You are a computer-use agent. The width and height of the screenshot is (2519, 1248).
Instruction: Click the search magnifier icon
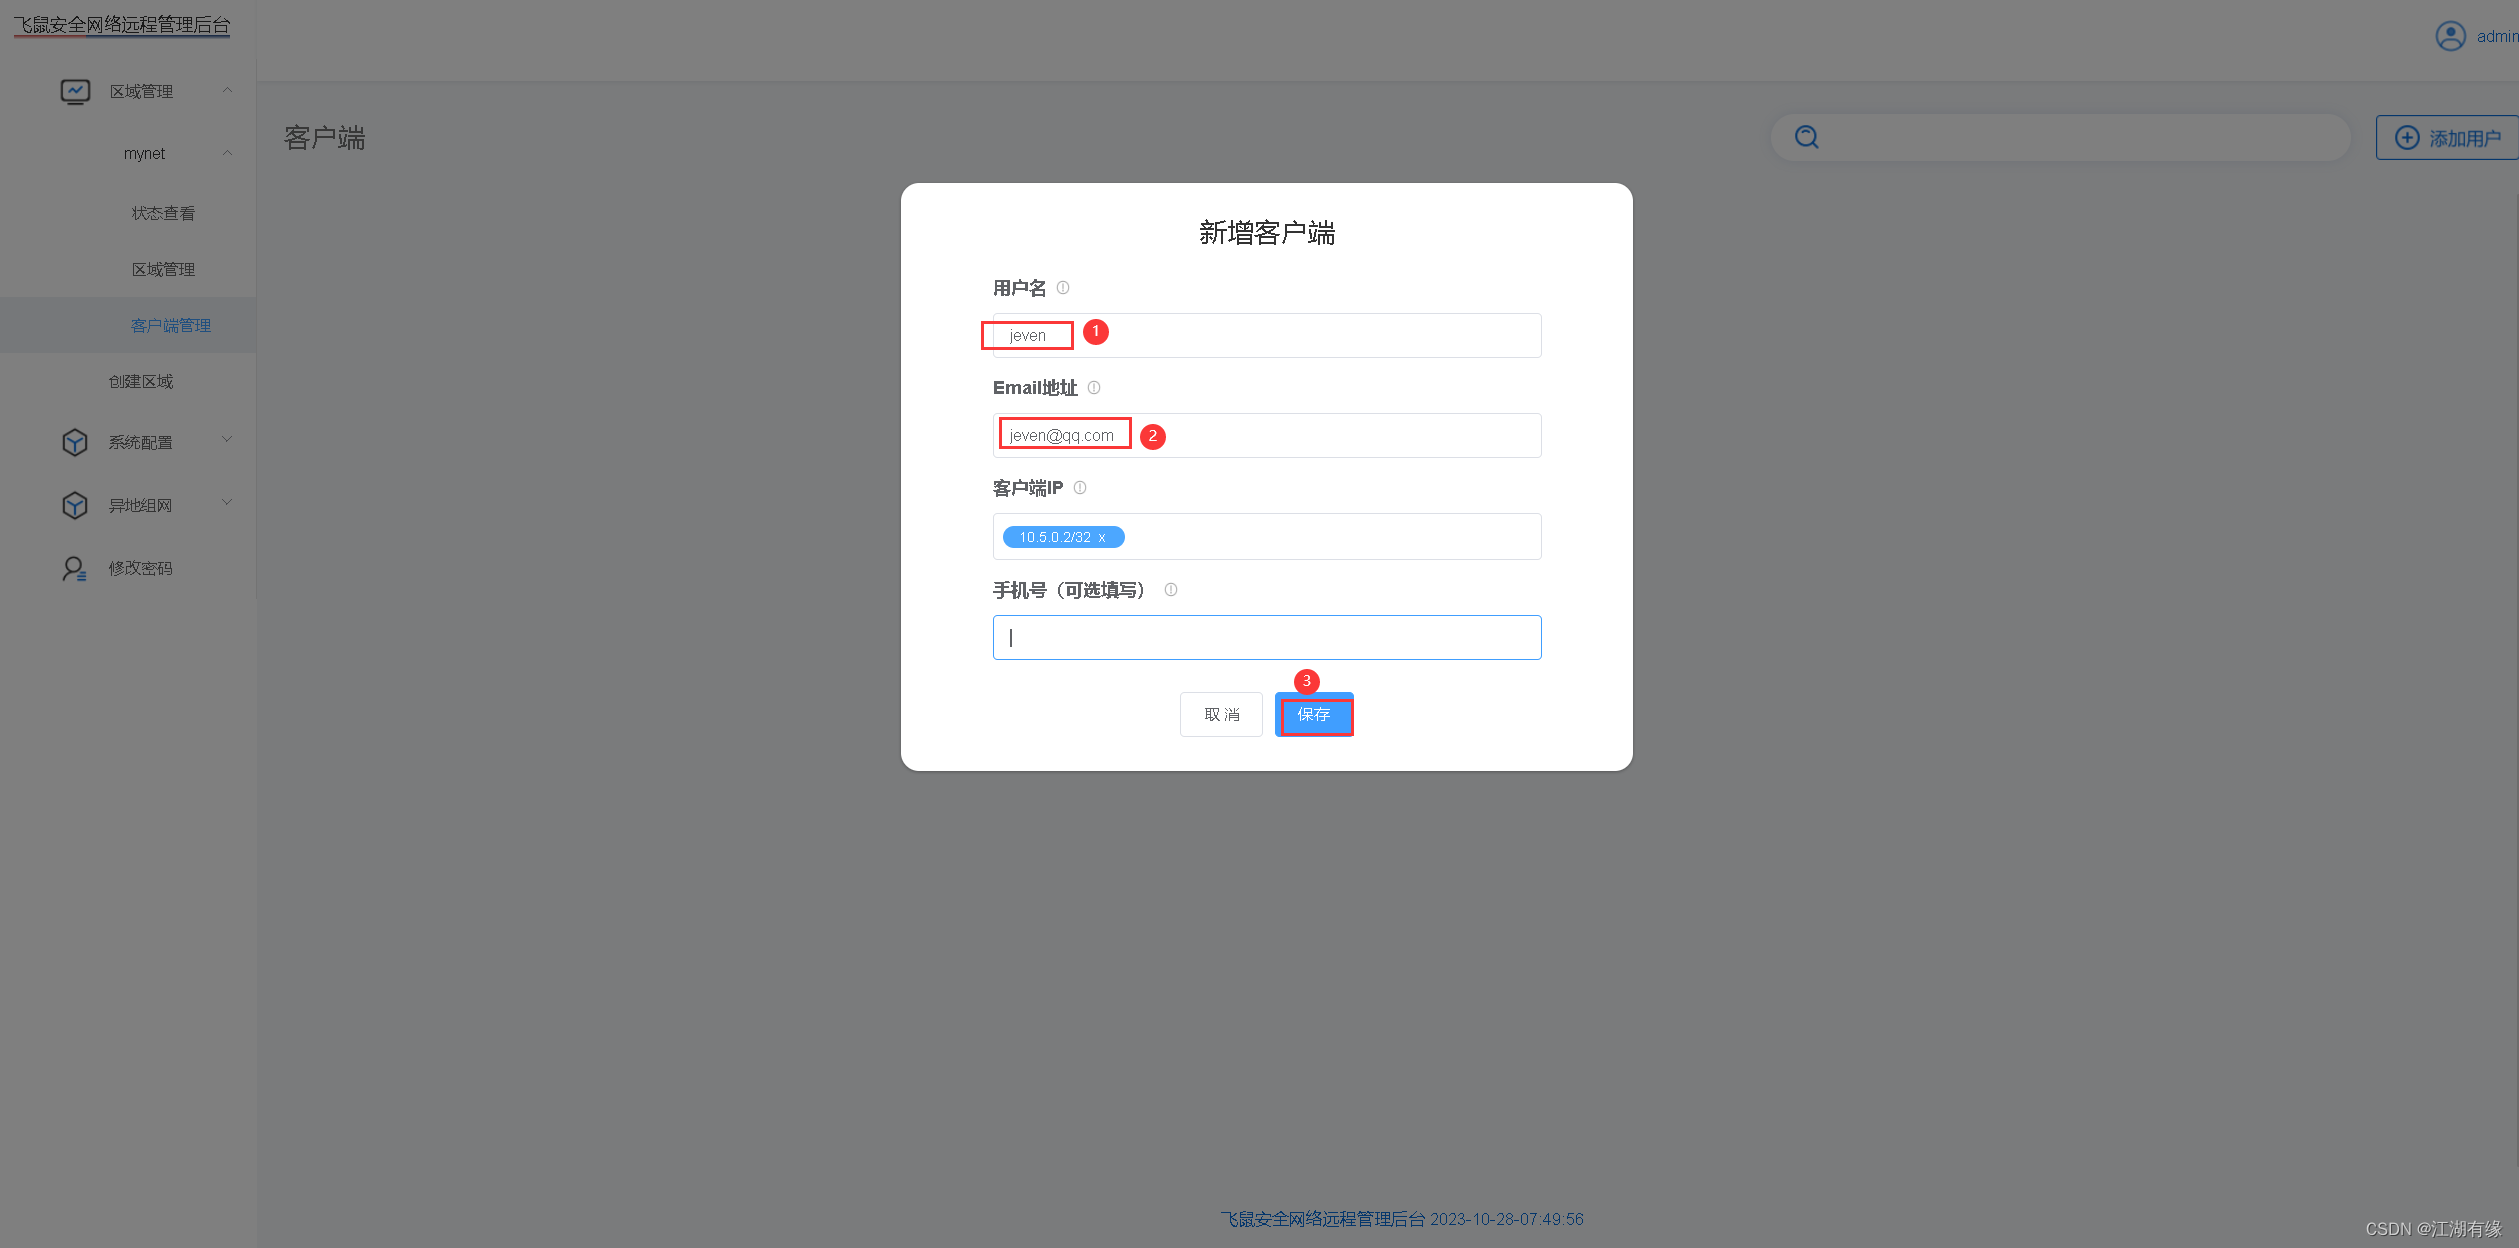(x=1806, y=137)
